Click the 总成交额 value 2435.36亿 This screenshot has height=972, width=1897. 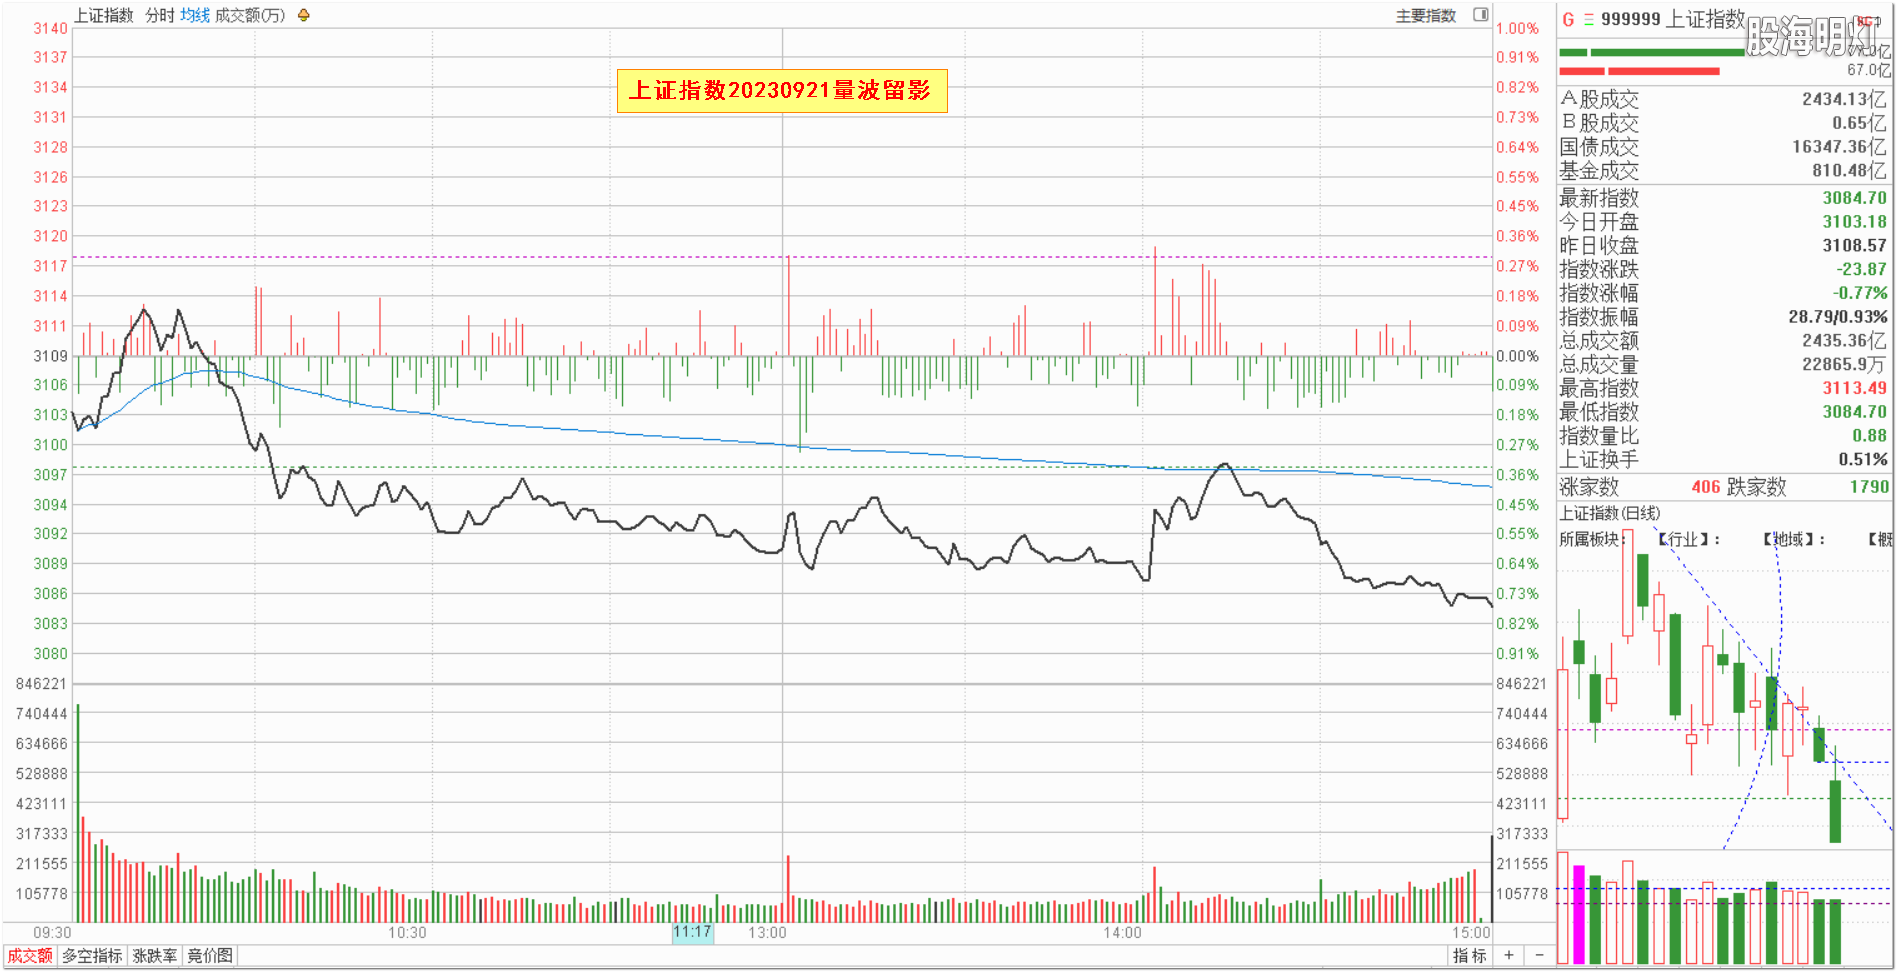click(x=1844, y=341)
